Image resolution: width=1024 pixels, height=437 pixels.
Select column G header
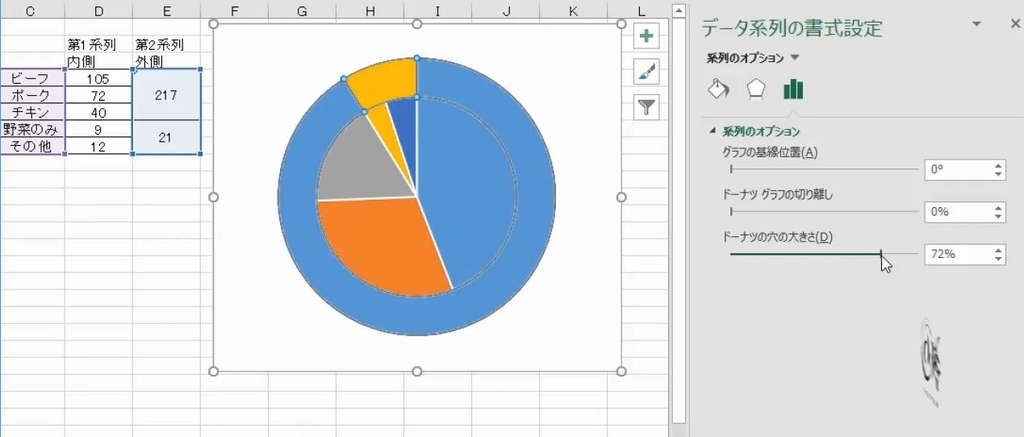pos(302,10)
